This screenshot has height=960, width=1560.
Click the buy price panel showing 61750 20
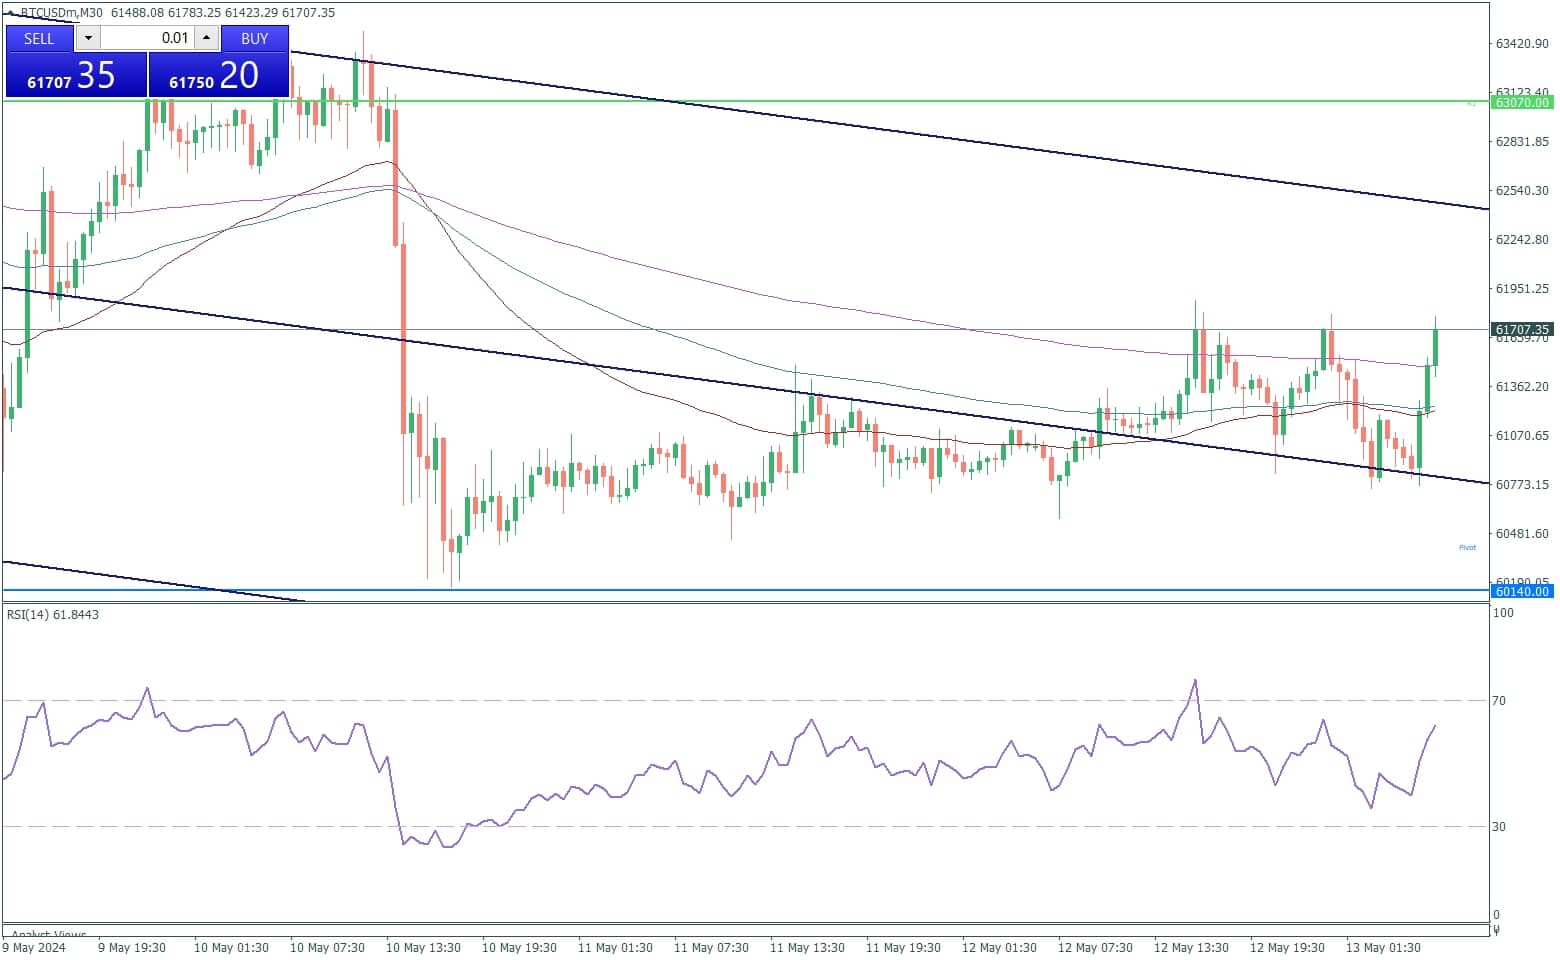tap(218, 75)
